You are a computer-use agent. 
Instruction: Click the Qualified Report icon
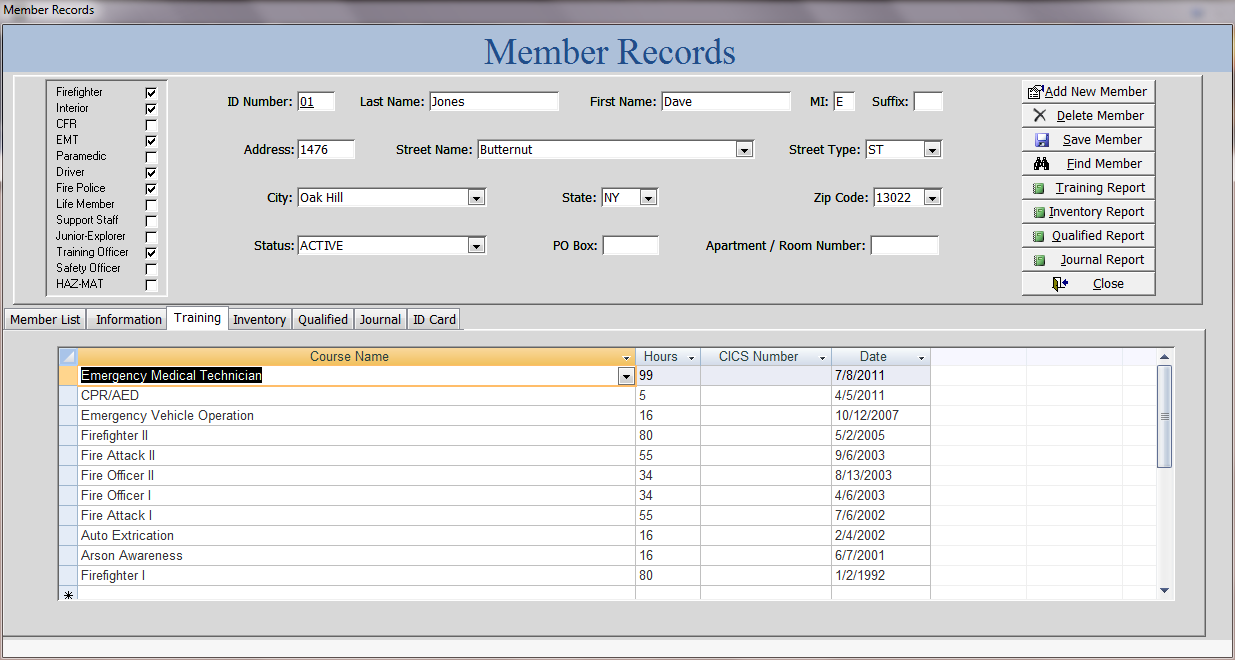click(x=1039, y=236)
